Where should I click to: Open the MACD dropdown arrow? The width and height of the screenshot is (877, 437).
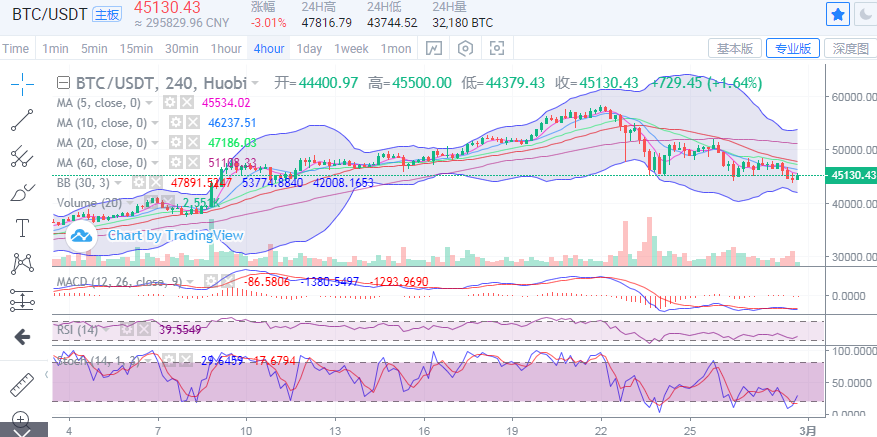point(191,282)
